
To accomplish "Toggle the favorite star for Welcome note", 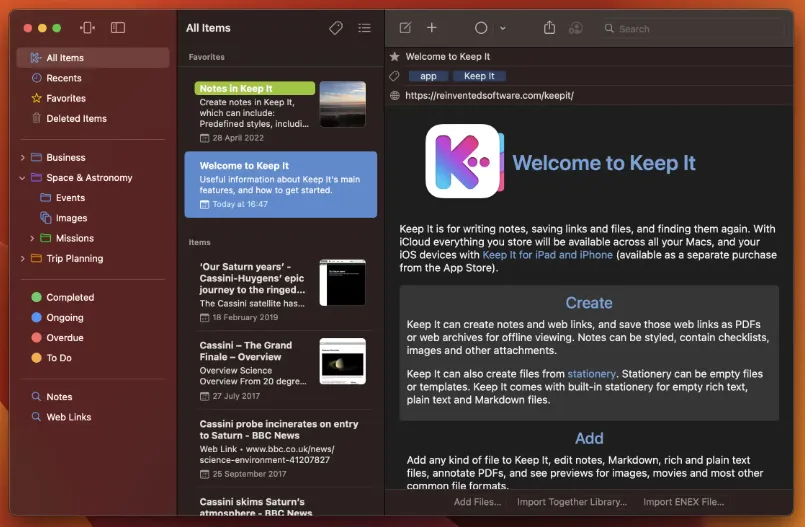I will click(x=394, y=56).
